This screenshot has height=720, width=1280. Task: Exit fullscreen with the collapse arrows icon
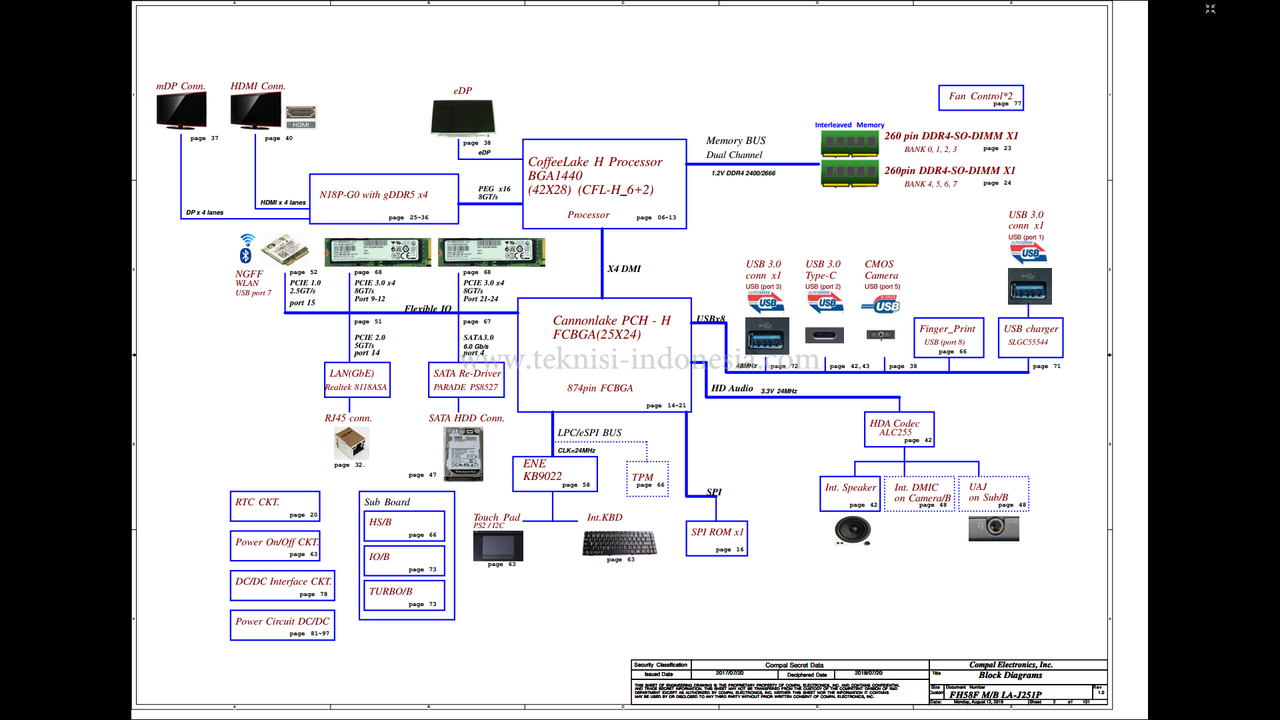(1211, 10)
